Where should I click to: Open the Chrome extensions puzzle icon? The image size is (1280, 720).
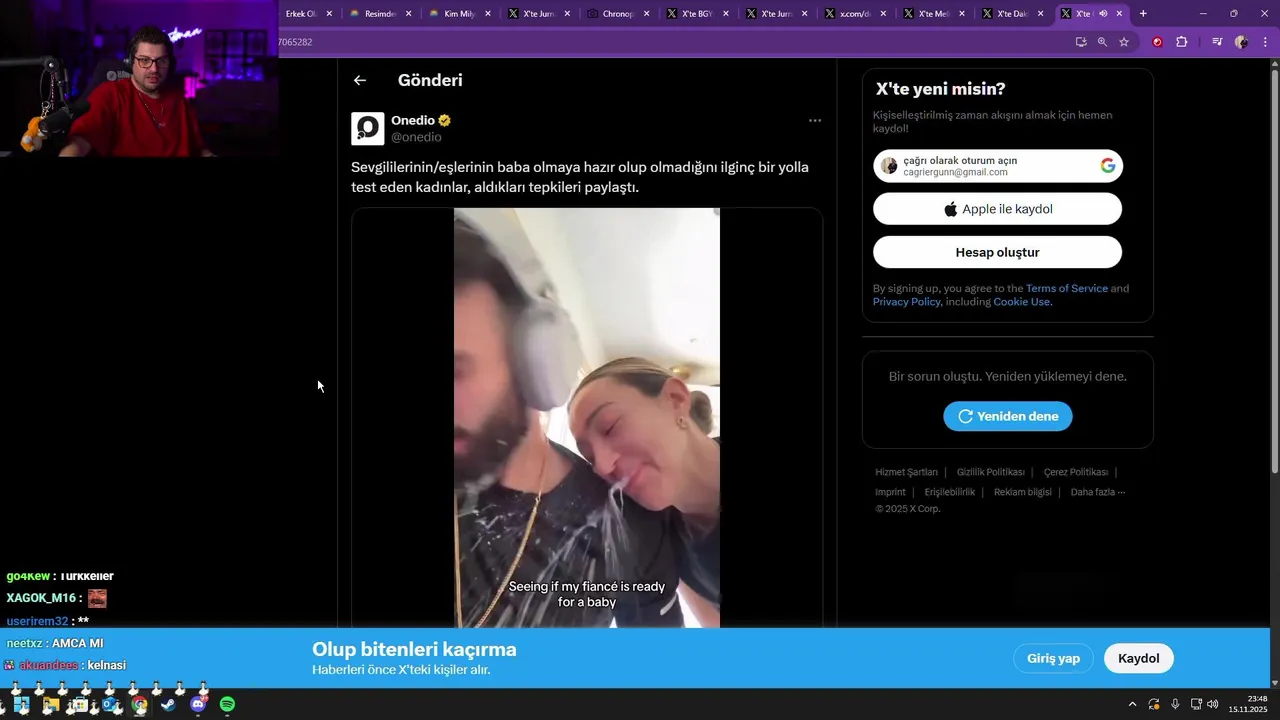tap(1182, 42)
